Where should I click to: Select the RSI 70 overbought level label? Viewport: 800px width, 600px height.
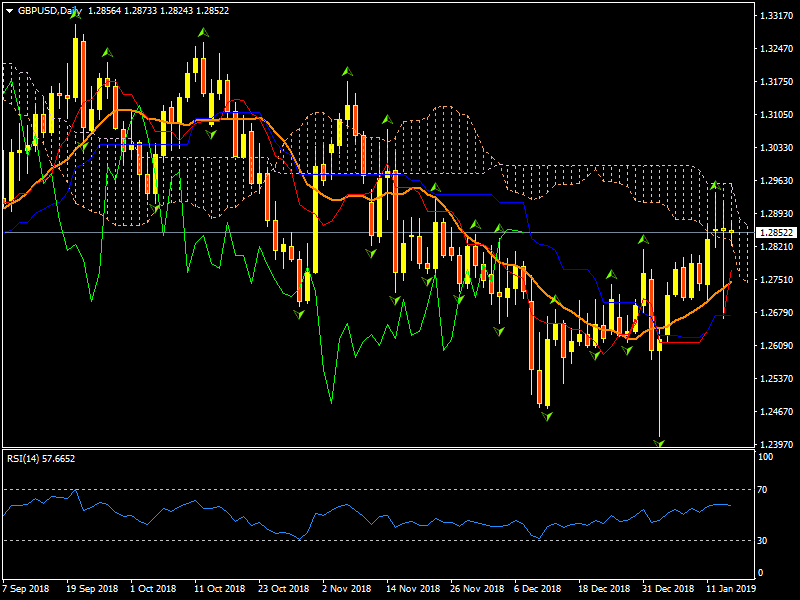765,490
